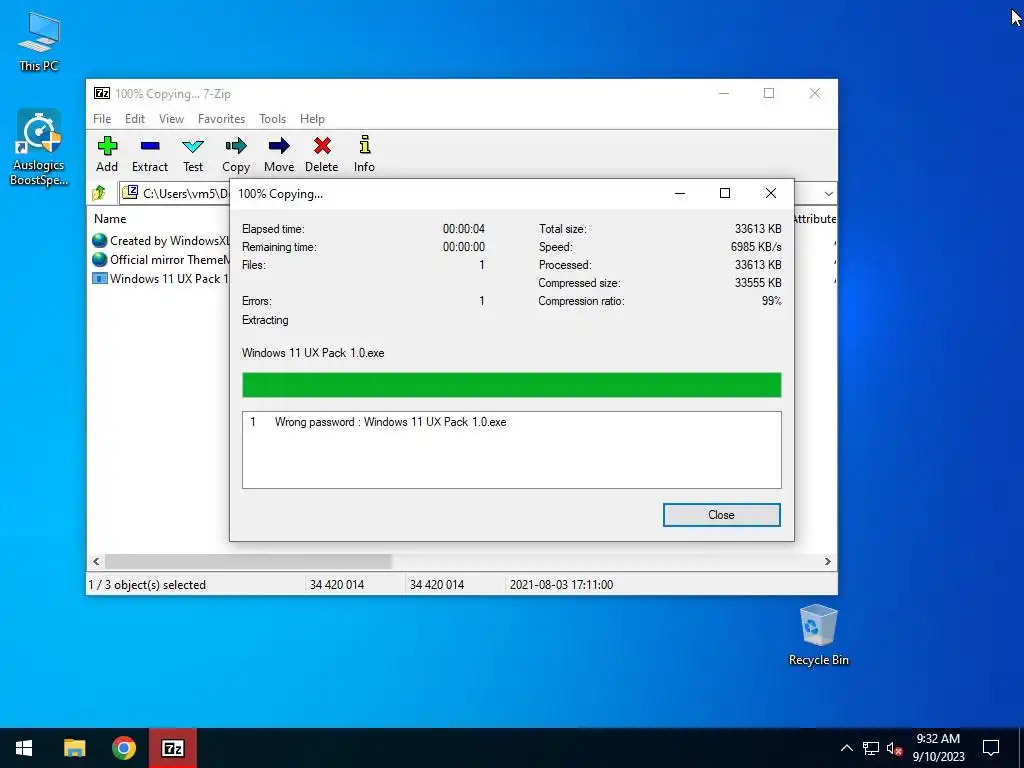Open the Windows Start menu
This screenshot has width=1024, height=768.
tap(24, 748)
